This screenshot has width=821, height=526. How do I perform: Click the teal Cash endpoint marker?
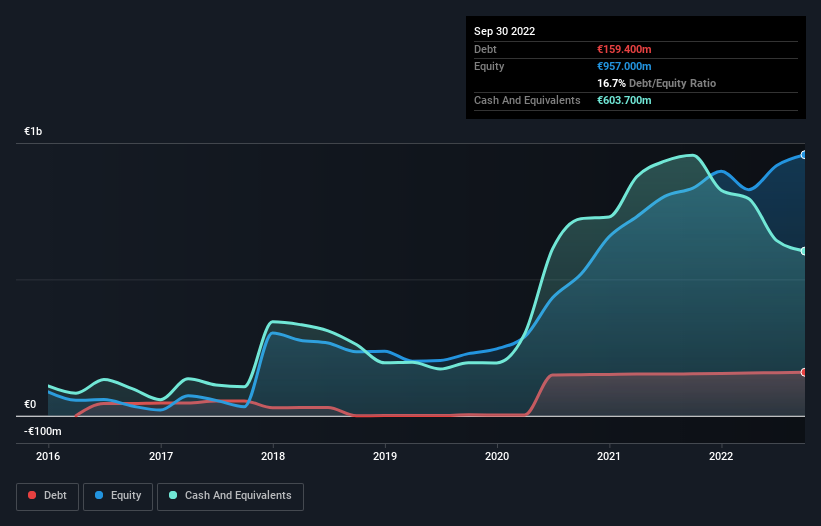804,251
